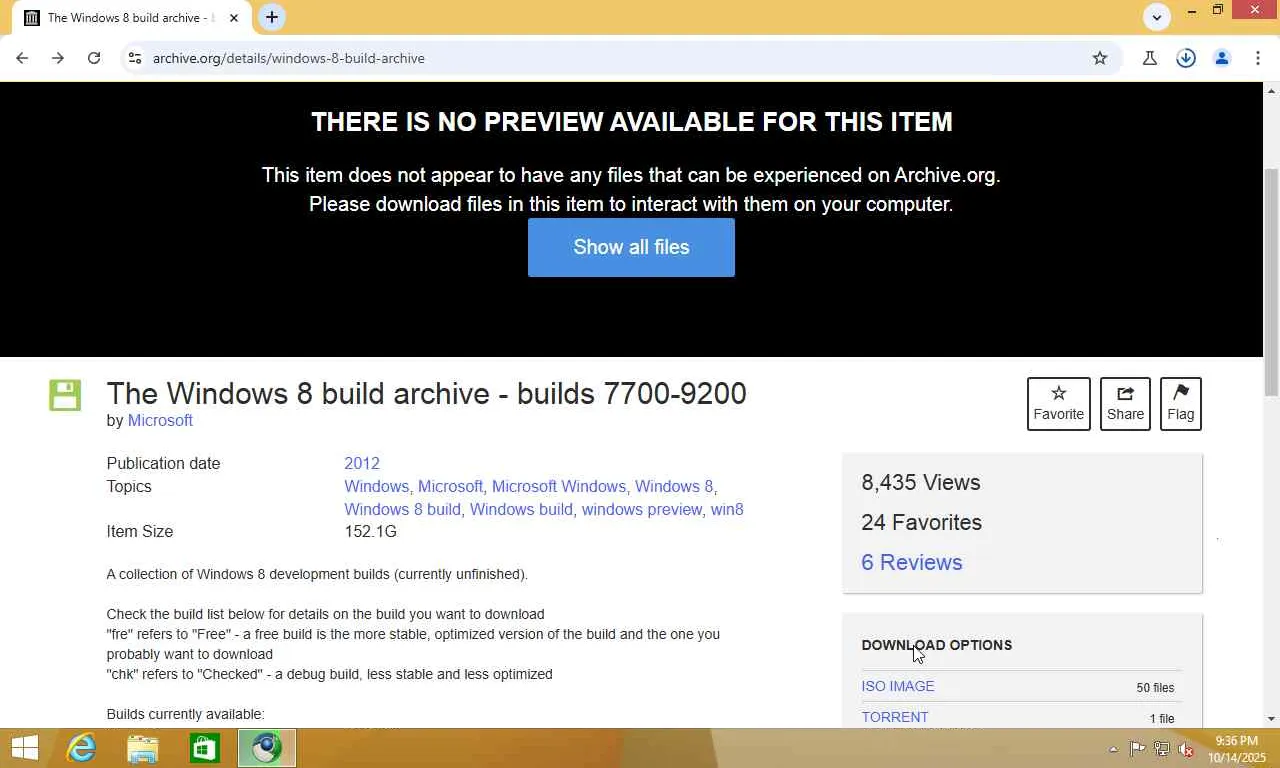This screenshot has width=1280, height=768.
Task: Open the network tray icon
Action: [1162, 749]
